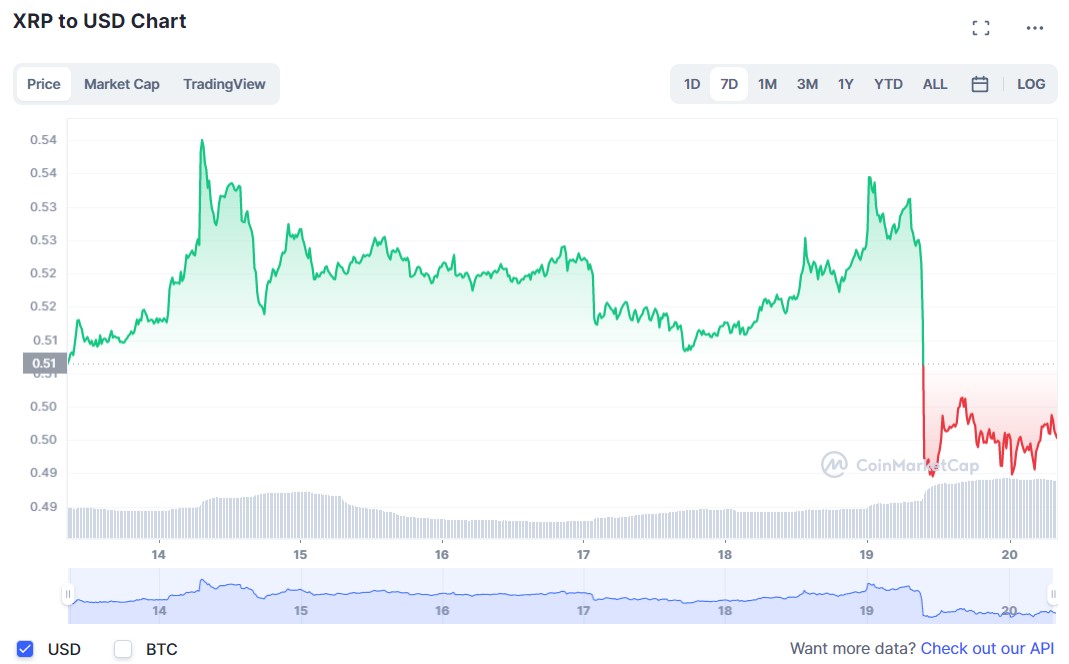
Task: Uncheck the USD currency checkbox
Action: (x=26, y=649)
